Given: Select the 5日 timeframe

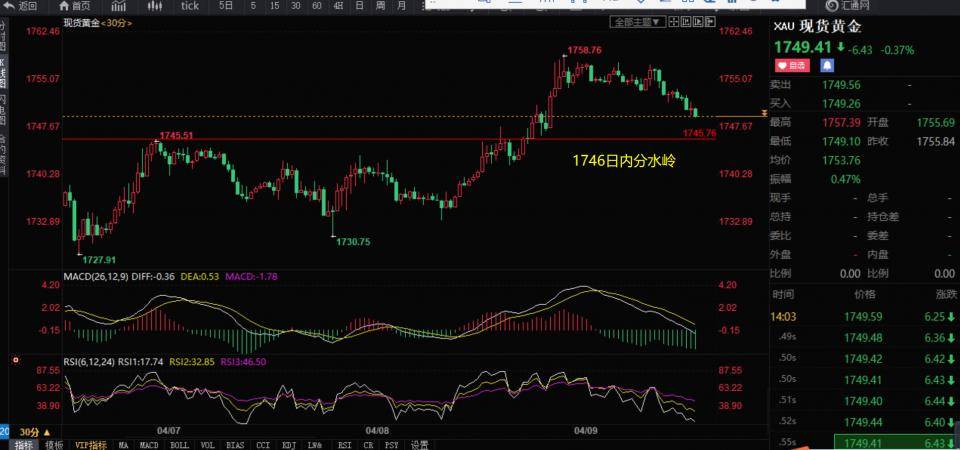Looking at the screenshot, I should [x=227, y=6].
